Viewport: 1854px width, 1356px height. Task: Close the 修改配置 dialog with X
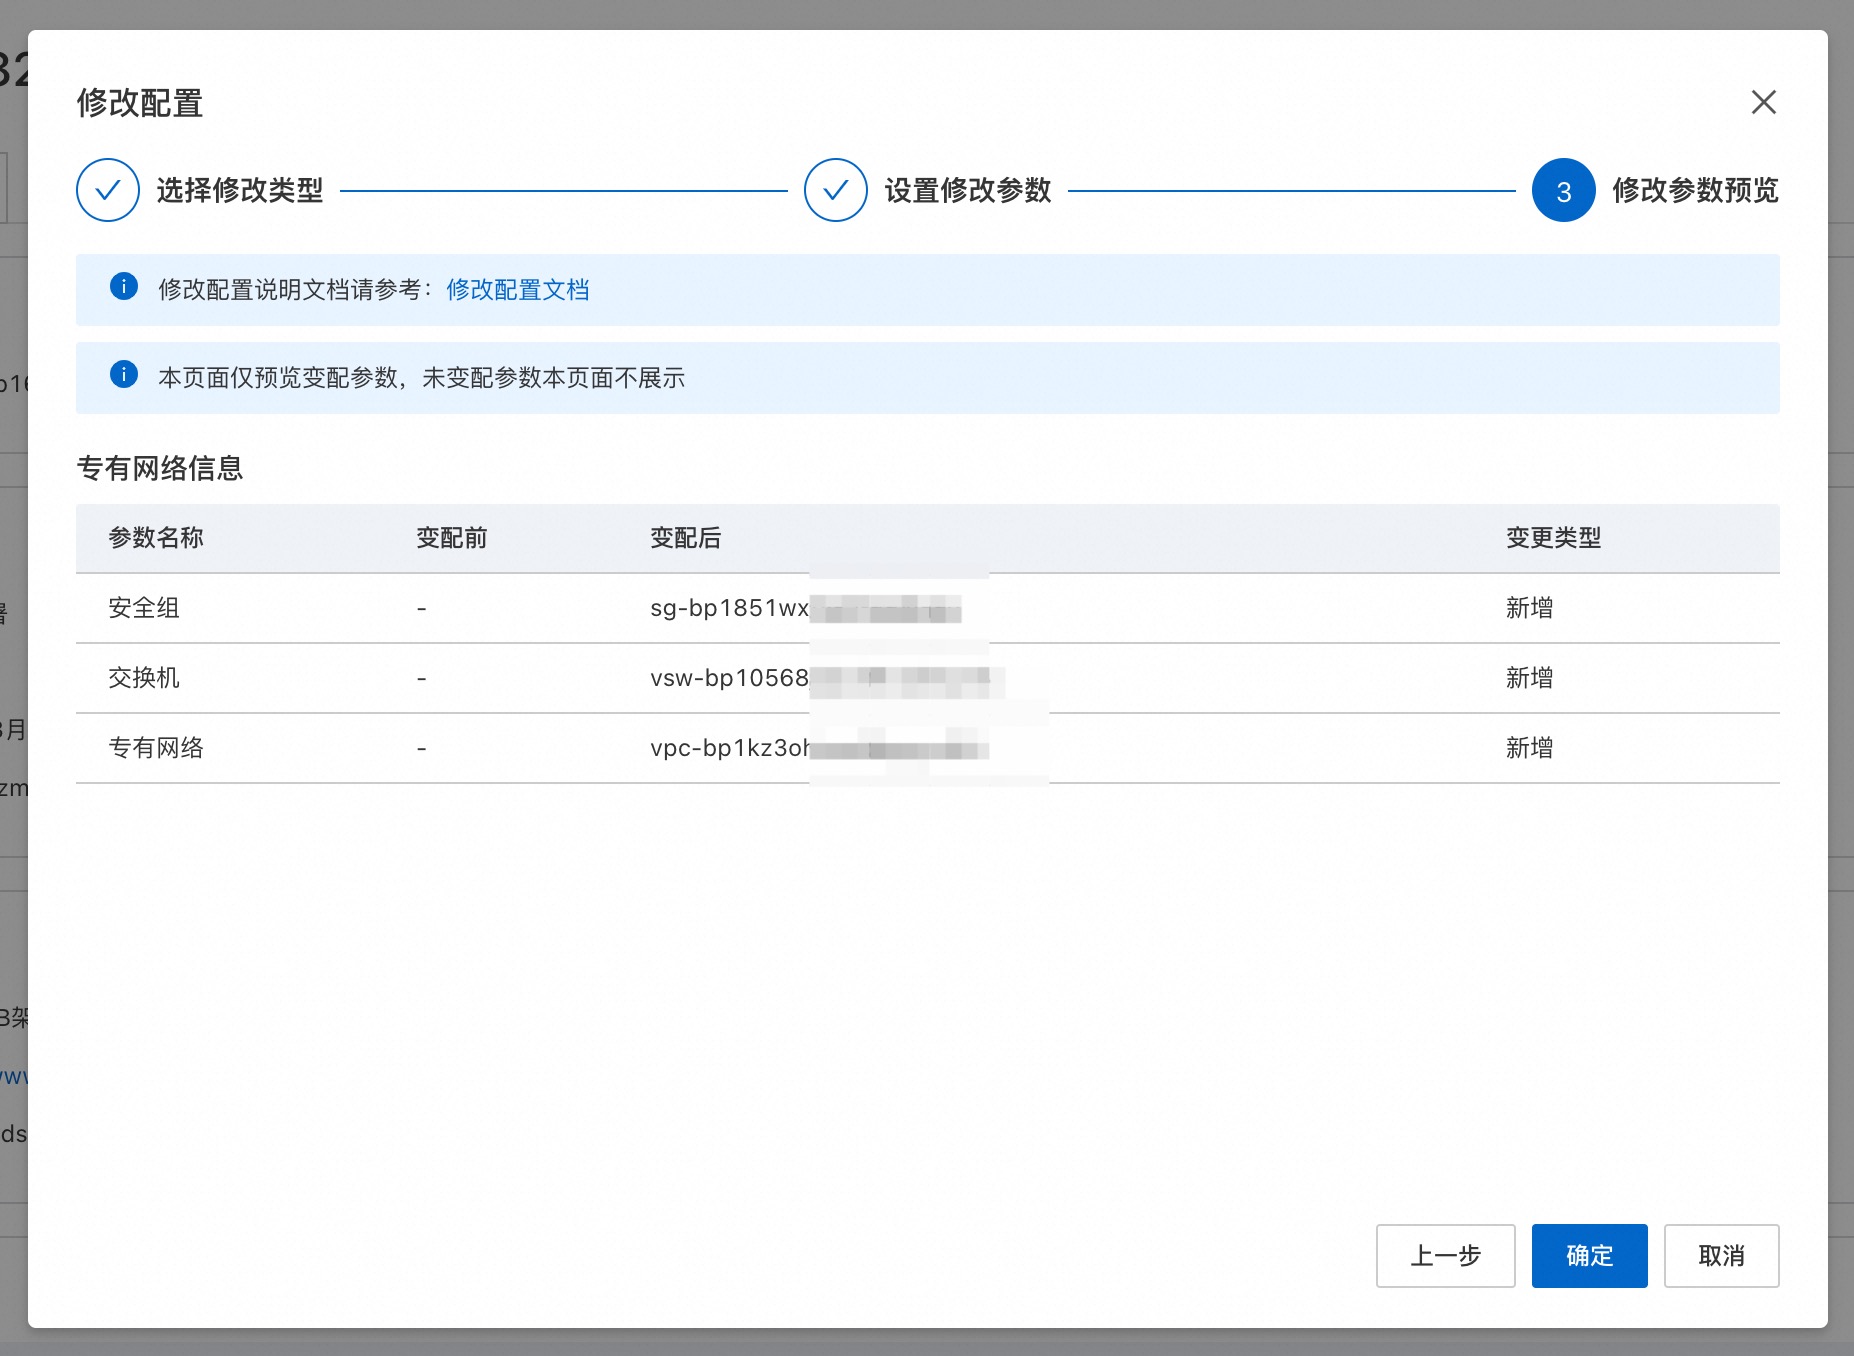tap(1763, 102)
